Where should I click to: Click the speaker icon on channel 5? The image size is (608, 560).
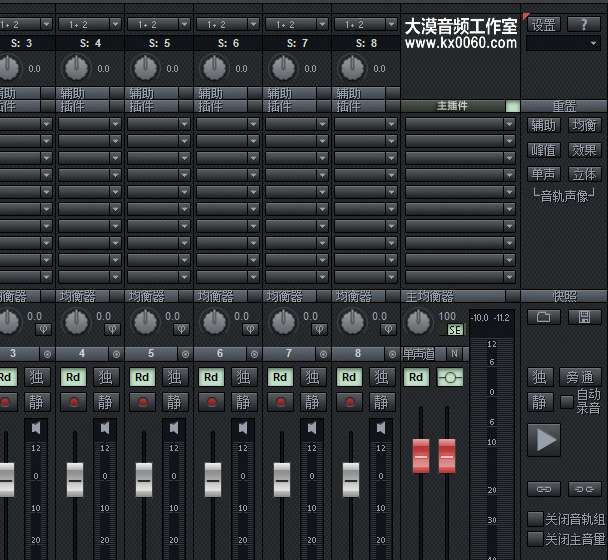pos(174,428)
